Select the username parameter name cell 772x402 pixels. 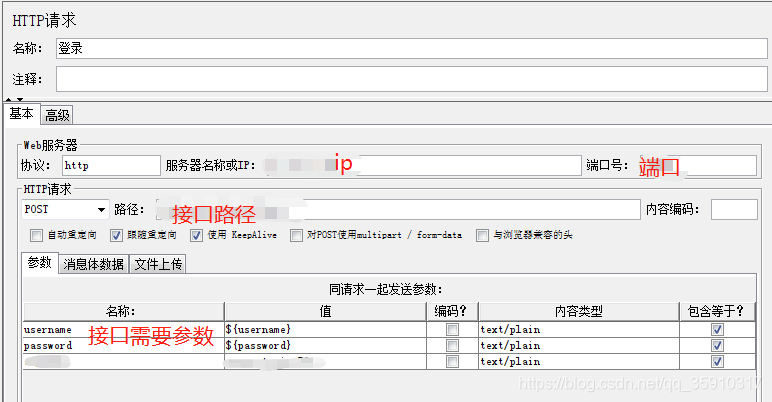coord(123,330)
